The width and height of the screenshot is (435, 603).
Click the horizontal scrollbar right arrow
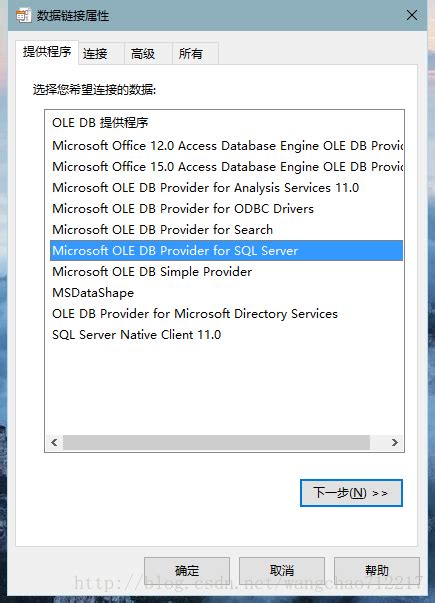coord(395,442)
